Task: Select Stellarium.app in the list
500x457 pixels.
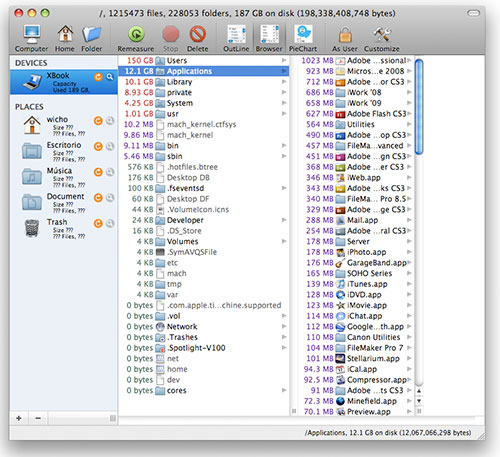Action: click(356, 358)
